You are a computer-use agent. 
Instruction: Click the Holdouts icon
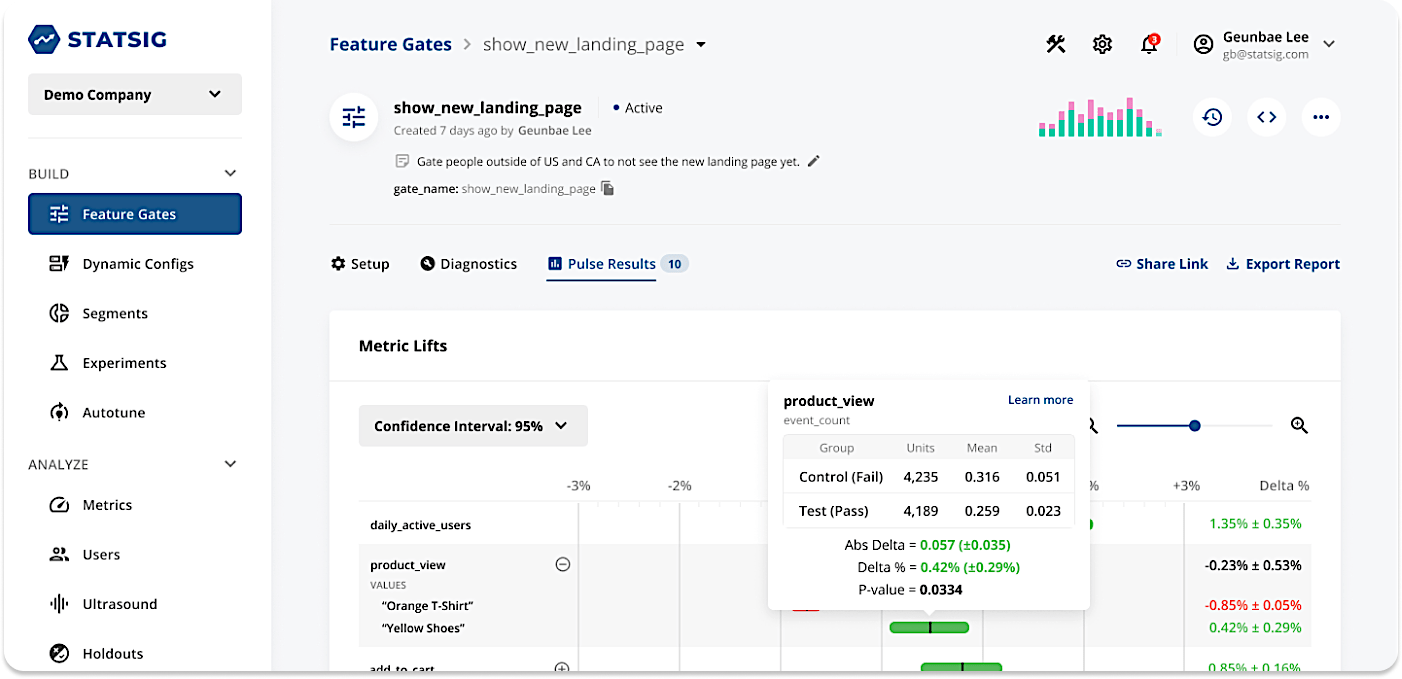point(59,653)
